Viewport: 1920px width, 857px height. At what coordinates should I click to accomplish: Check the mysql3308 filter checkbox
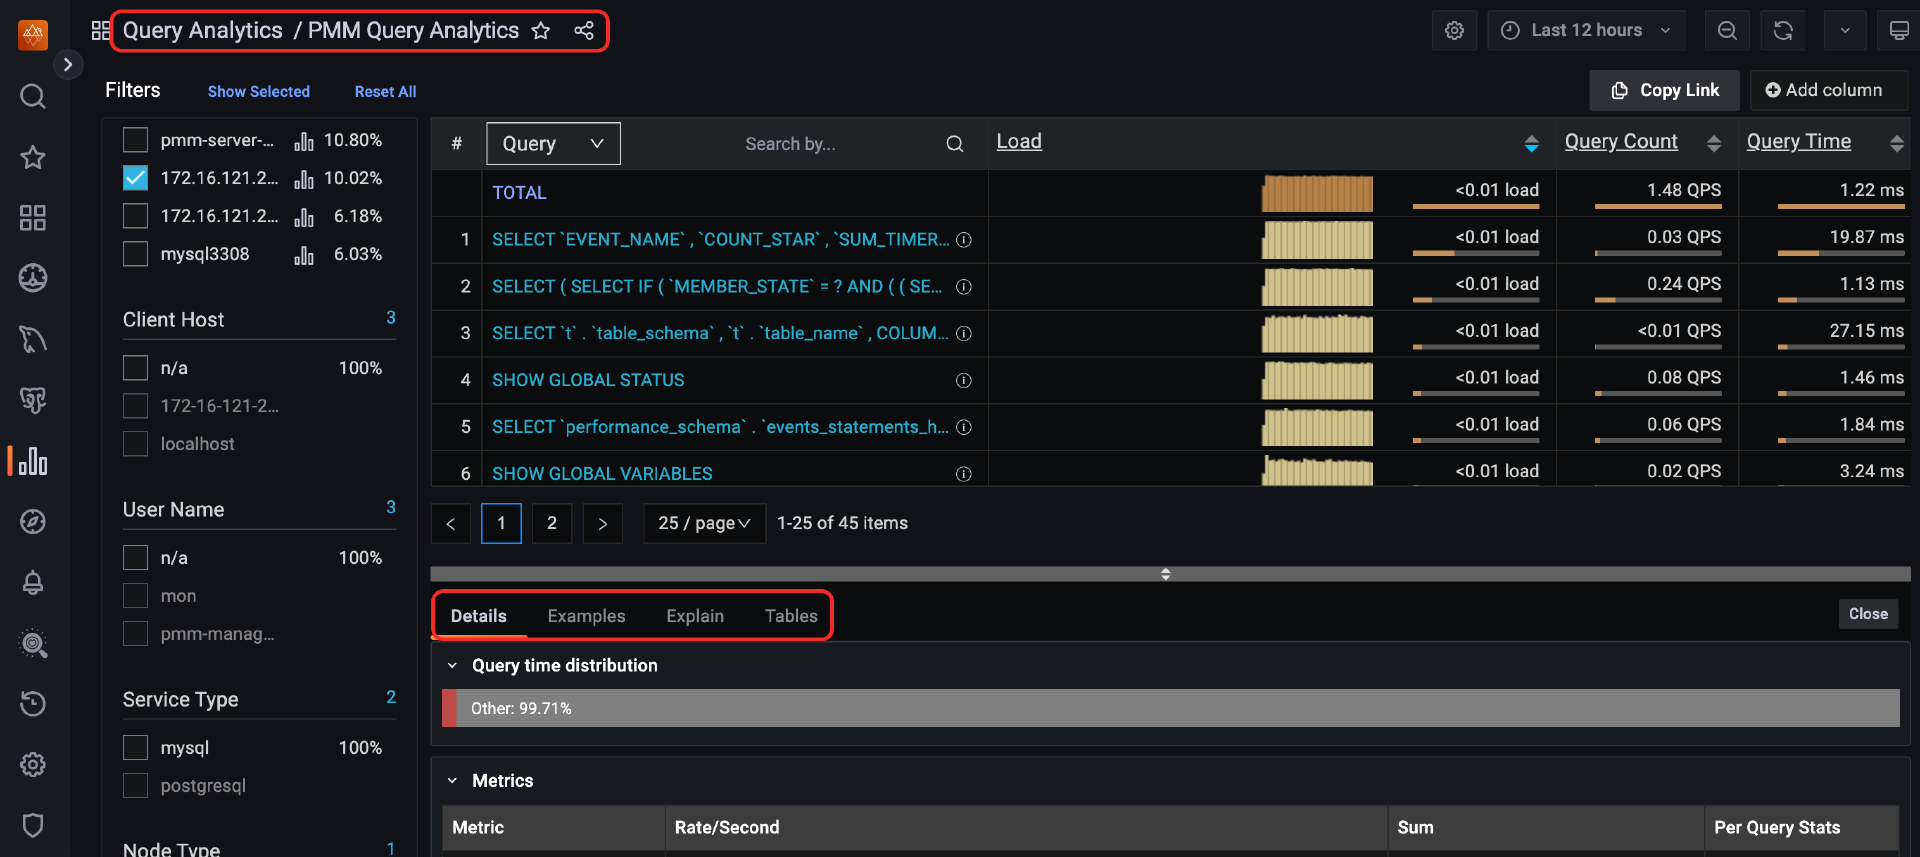coord(135,254)
